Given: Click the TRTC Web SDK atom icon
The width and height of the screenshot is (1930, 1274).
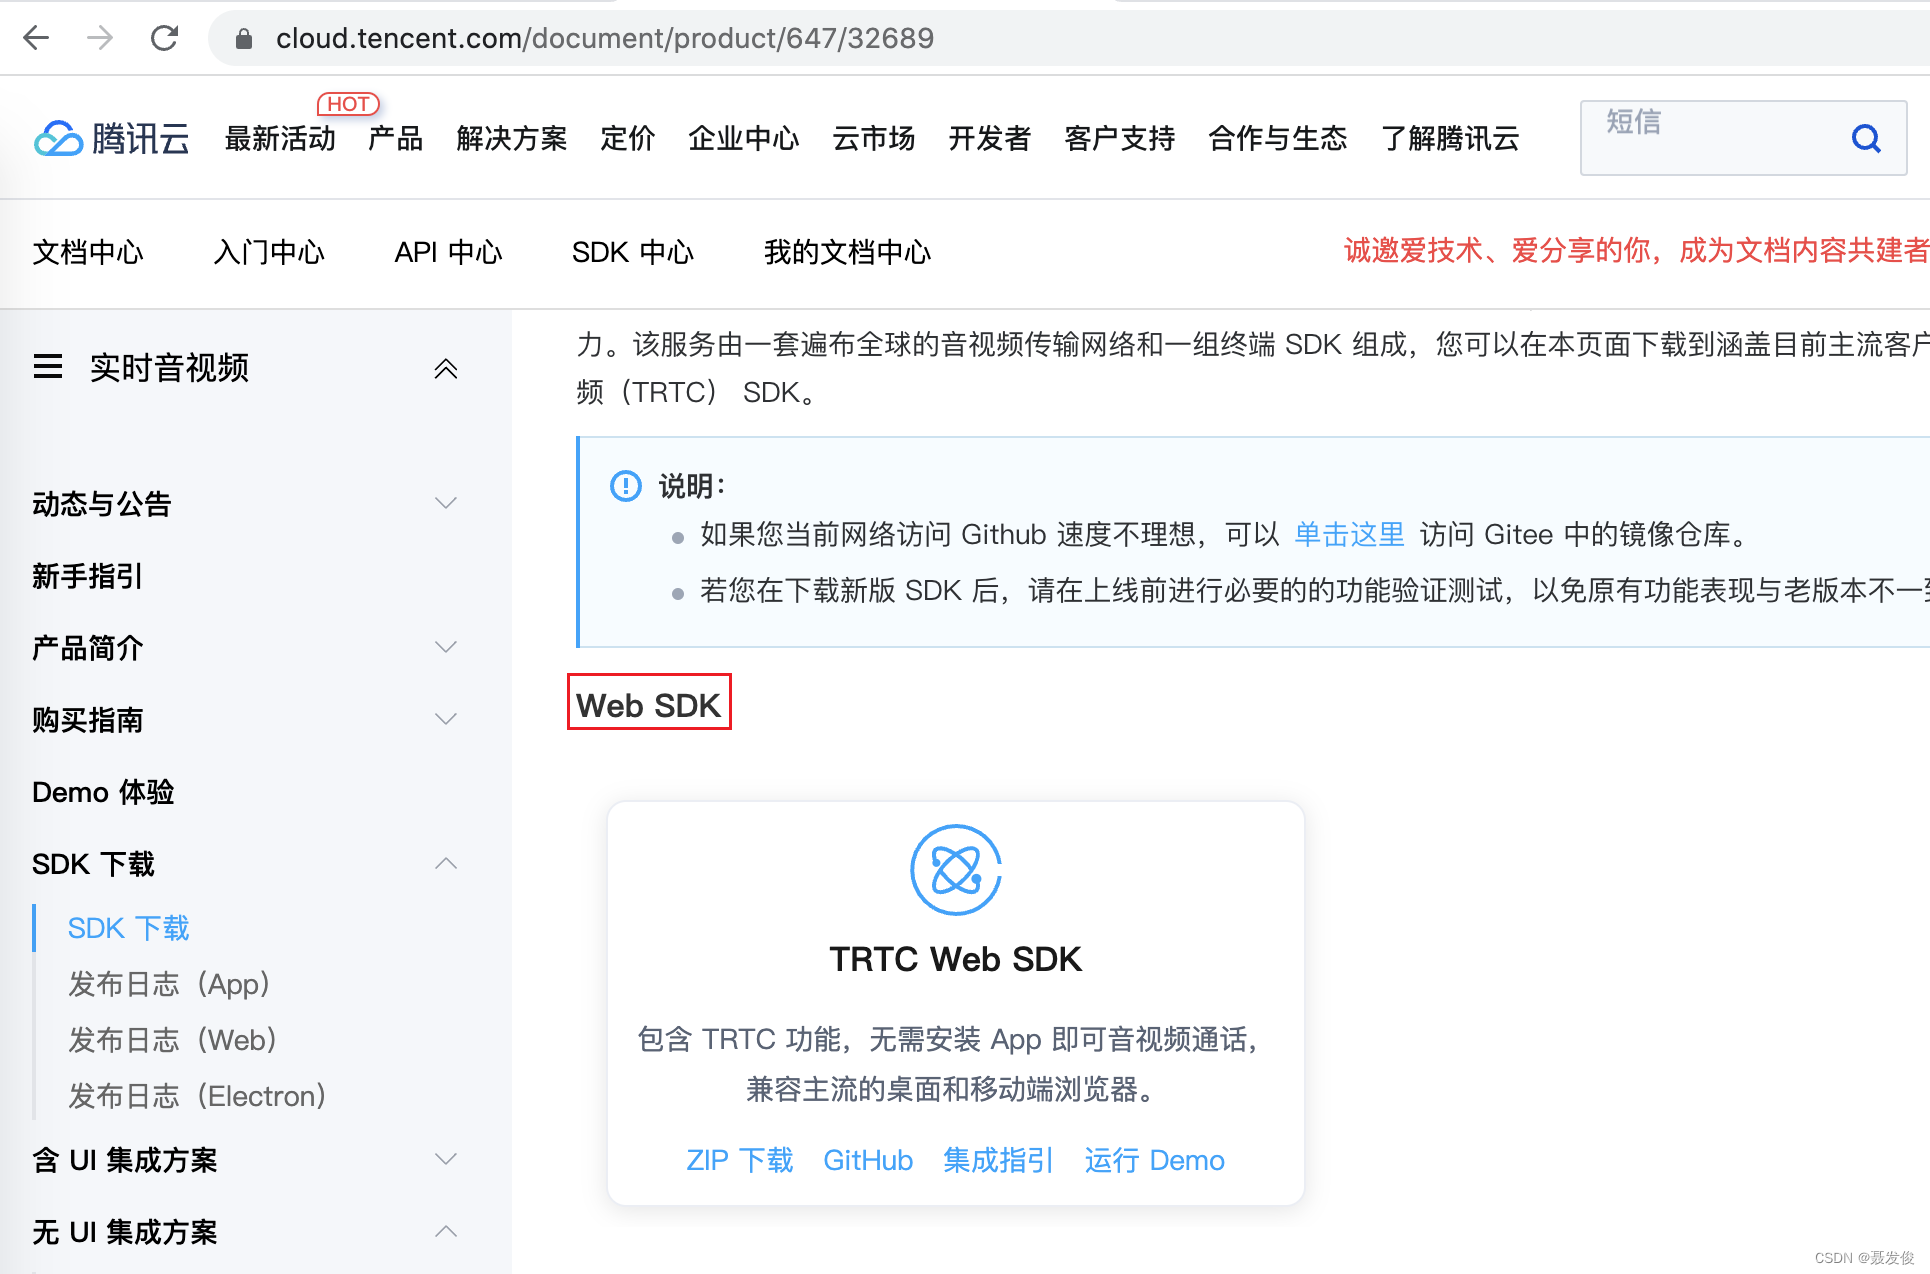Looking at the screenshot, I should (955, 869).
